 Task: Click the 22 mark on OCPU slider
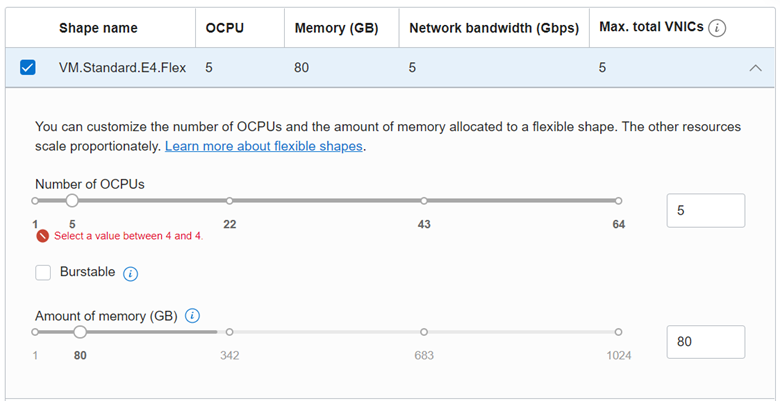(229, 201)
